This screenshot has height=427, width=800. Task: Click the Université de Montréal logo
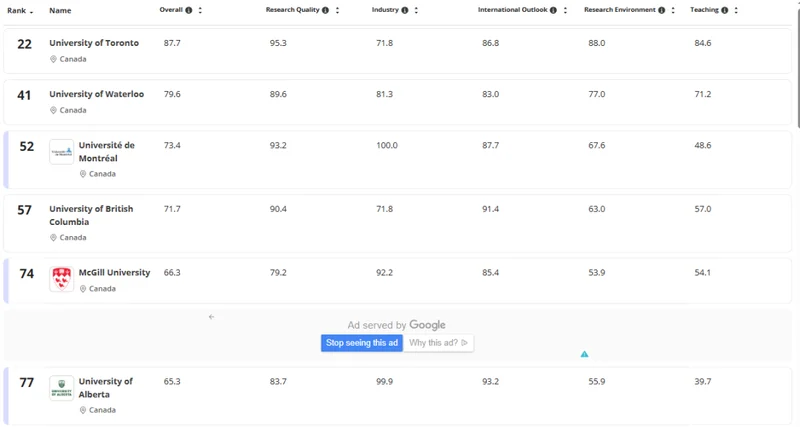point(61,151)
